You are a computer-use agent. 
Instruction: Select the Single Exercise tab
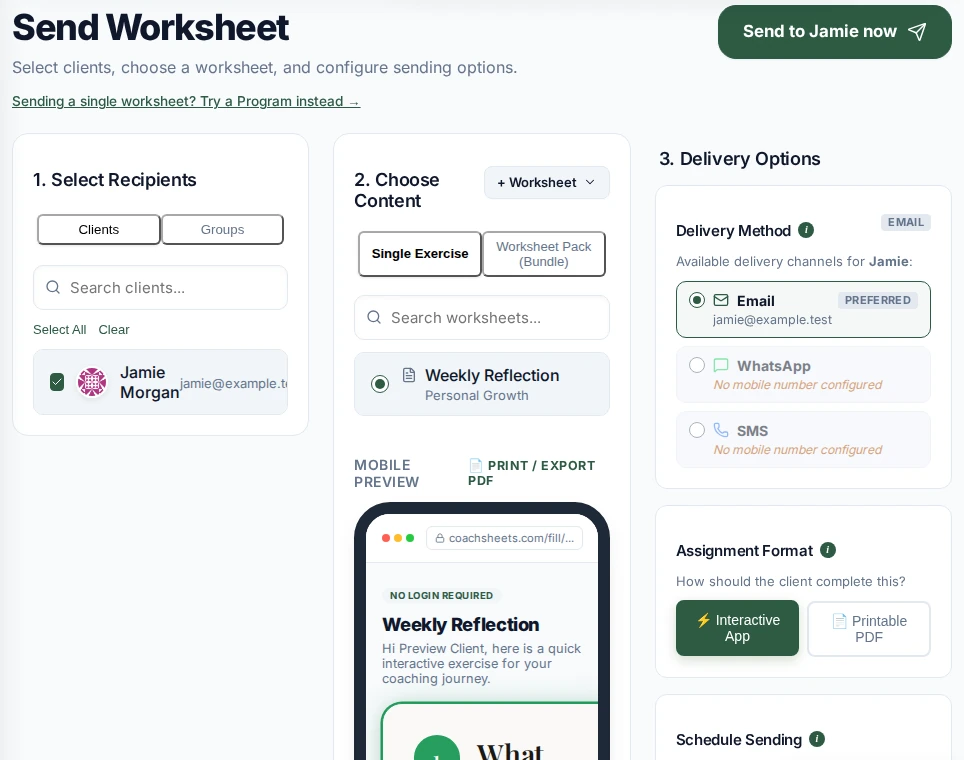(x=420, y=254)
